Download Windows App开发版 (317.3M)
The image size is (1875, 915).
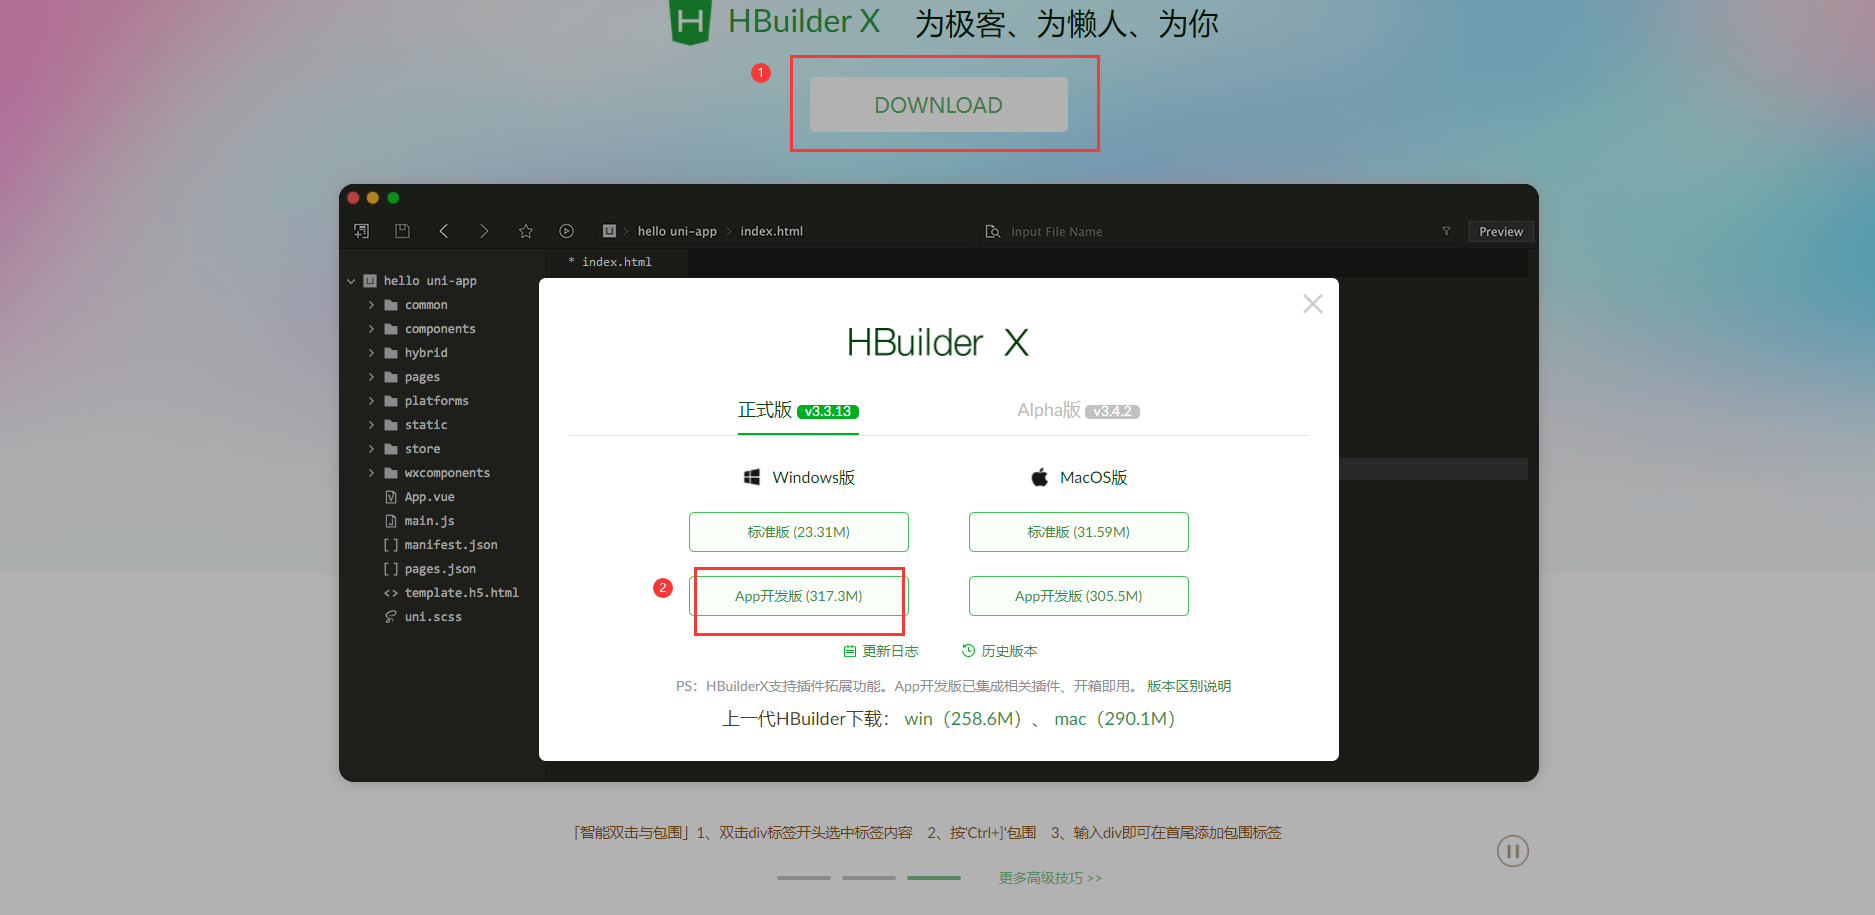click(x=798, y=596)
